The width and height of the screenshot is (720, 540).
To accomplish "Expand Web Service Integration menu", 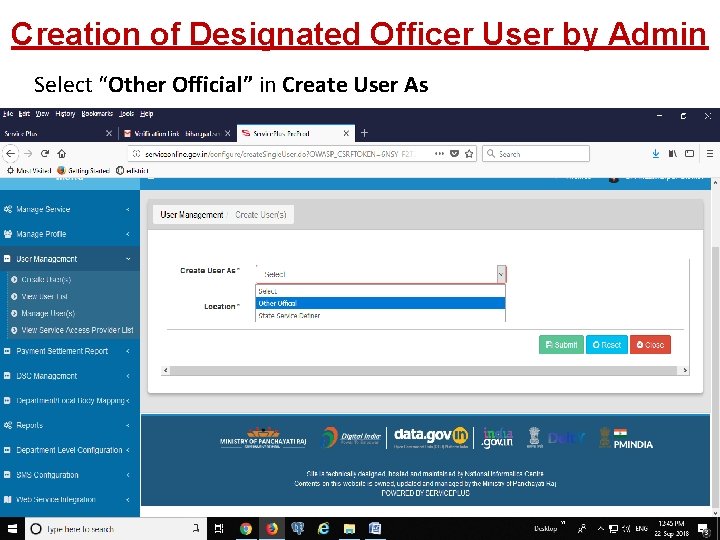I will coord(70,500).
